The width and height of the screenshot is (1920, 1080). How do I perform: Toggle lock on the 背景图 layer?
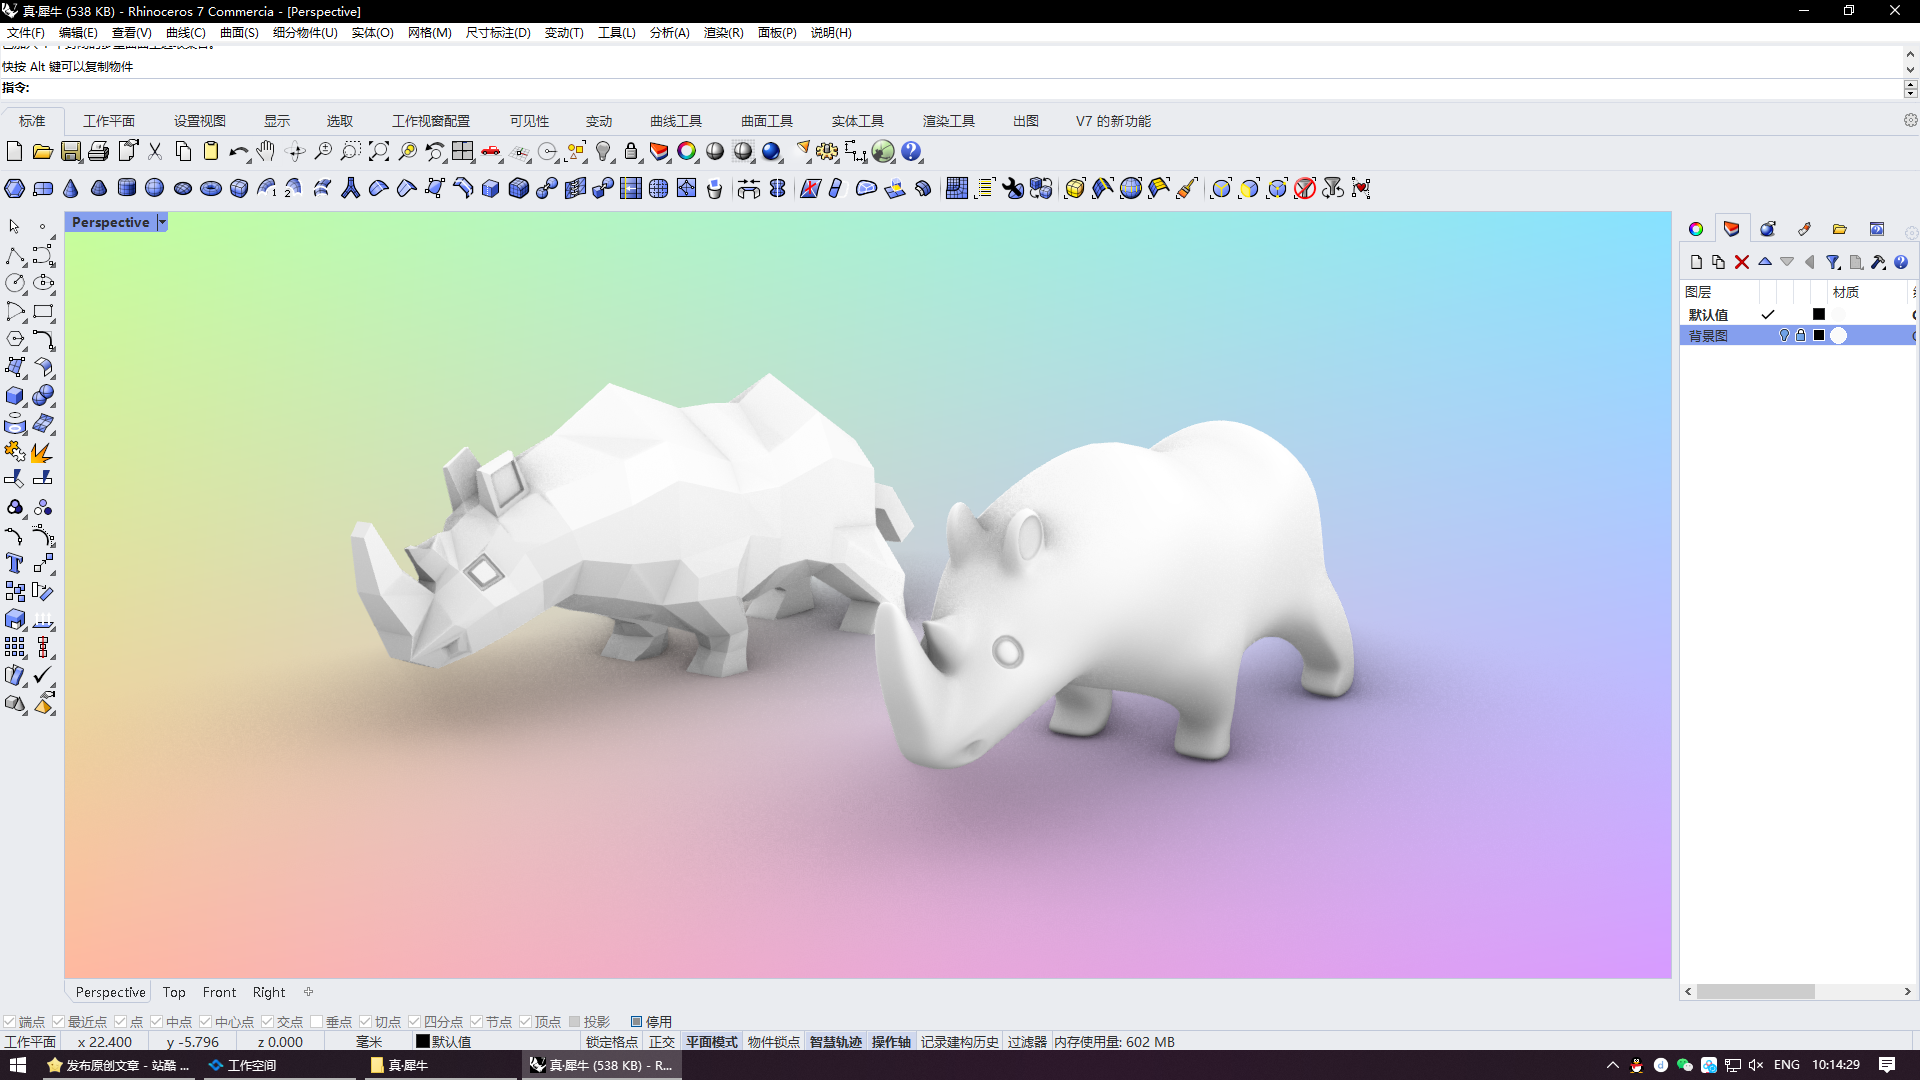(x=1801, y=336)
